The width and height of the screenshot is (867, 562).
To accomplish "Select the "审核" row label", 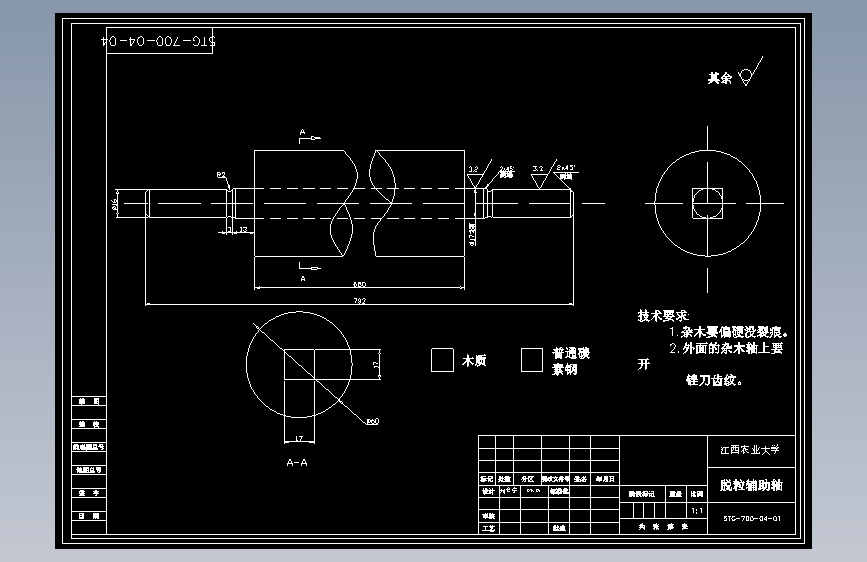I will coord(488,516).
